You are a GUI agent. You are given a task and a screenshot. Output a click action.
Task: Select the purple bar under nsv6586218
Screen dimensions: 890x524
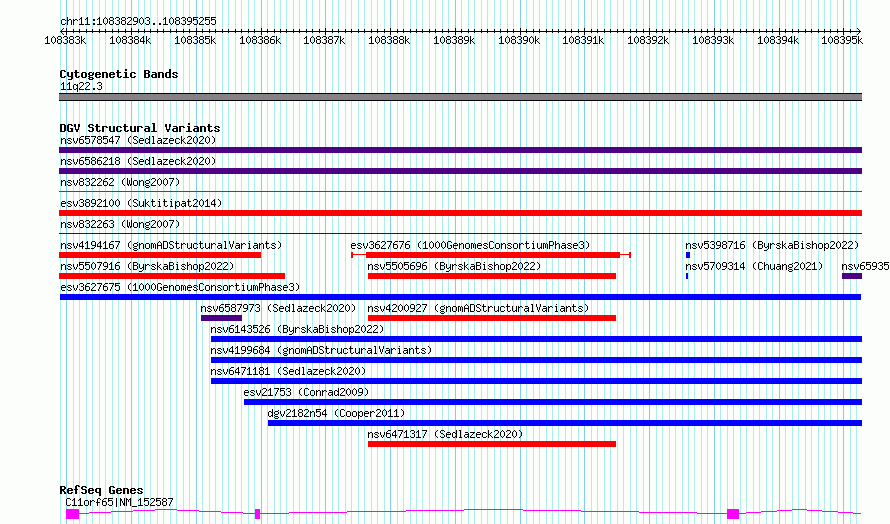pos(460,171)
